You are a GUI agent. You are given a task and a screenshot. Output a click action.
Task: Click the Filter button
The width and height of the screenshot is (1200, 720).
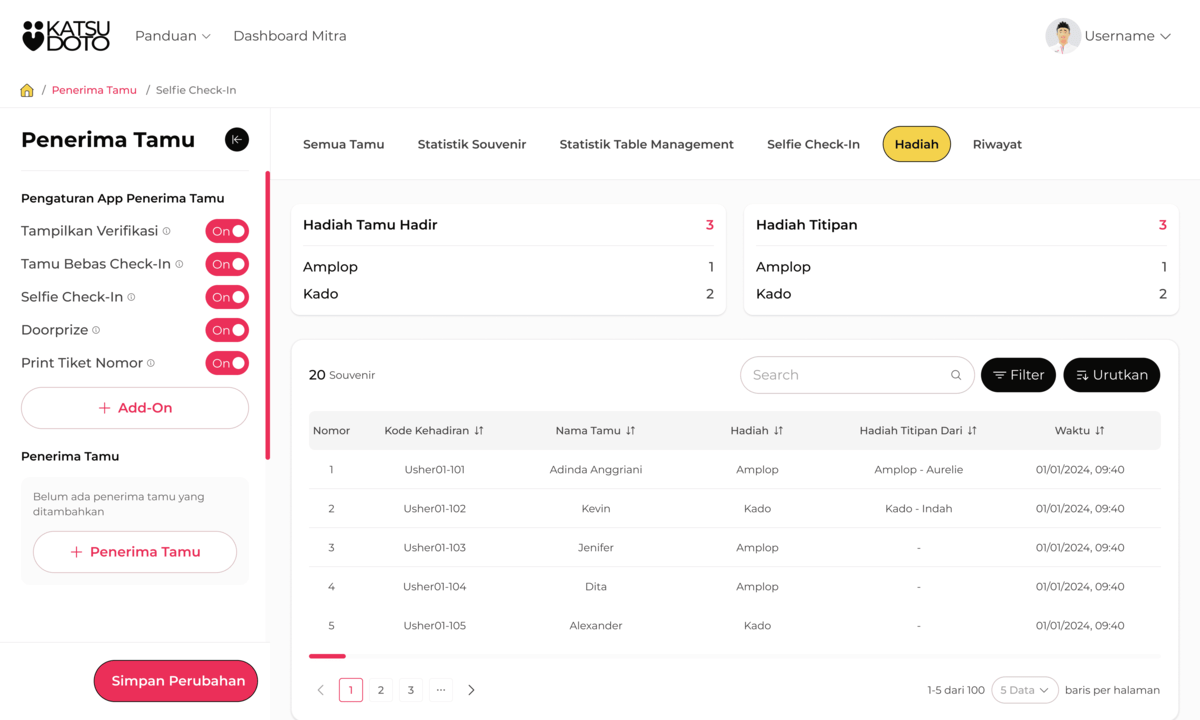(x=1018, y=375)
